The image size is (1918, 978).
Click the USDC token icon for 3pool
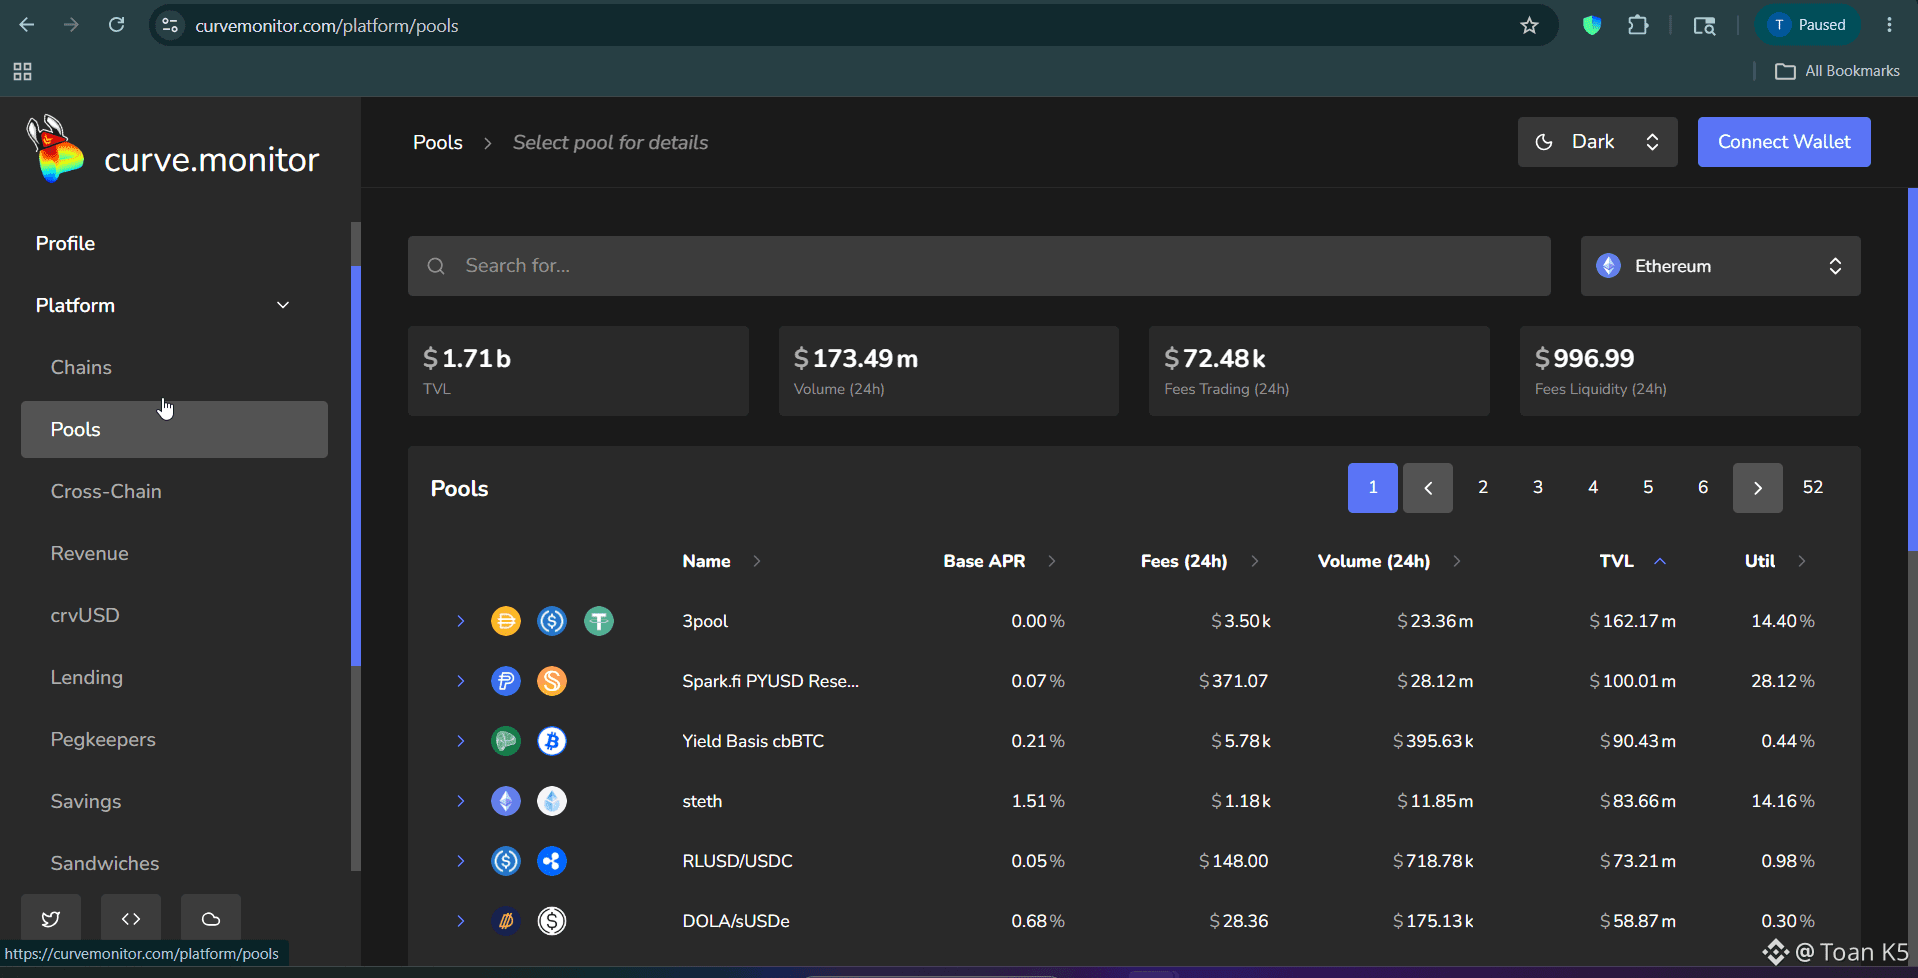(x=552, y=621)
